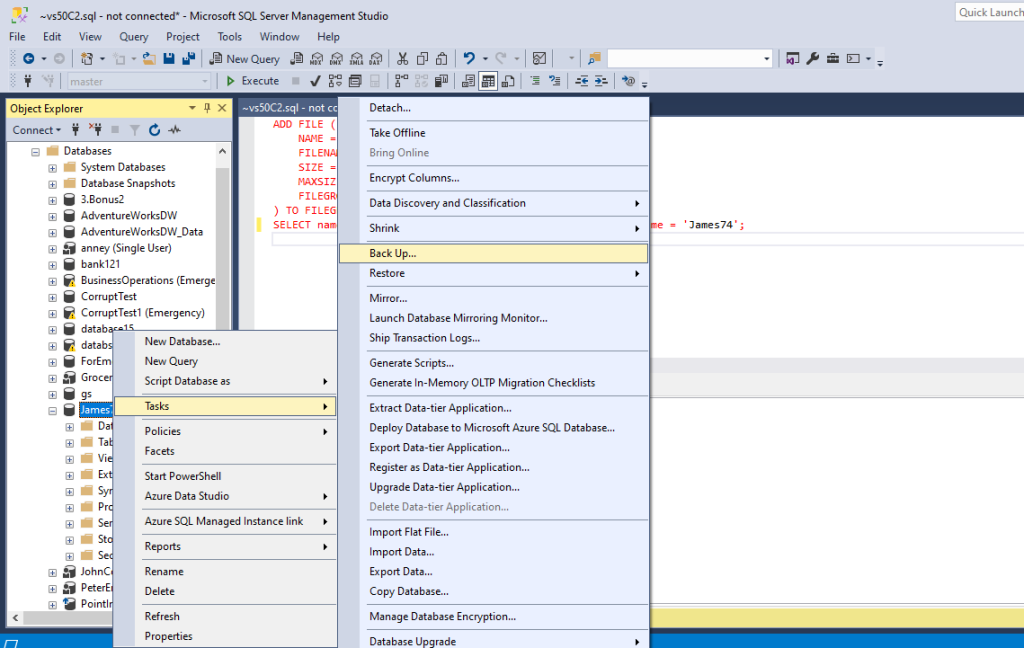
Task: Toggle Include Actual Execution Plan icon
Action: 402,81
